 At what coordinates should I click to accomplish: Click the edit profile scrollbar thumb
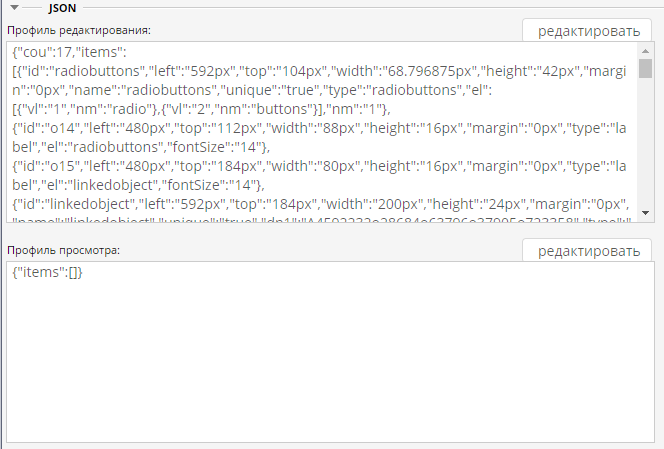coord(646,68)
